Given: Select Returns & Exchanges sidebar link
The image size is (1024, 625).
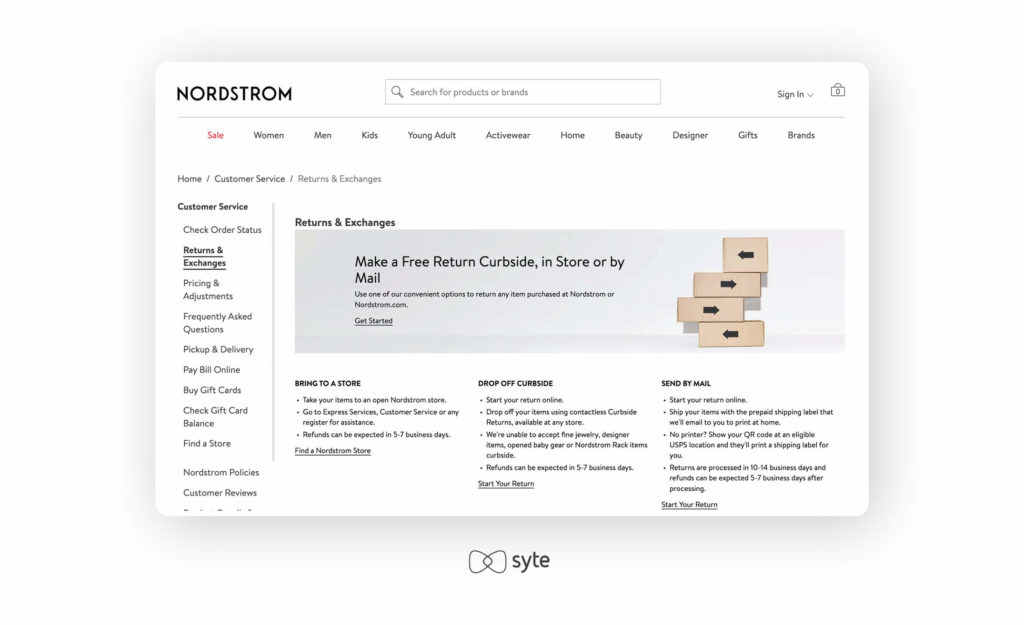Looking at the screenshot, I should pos(204,257).
